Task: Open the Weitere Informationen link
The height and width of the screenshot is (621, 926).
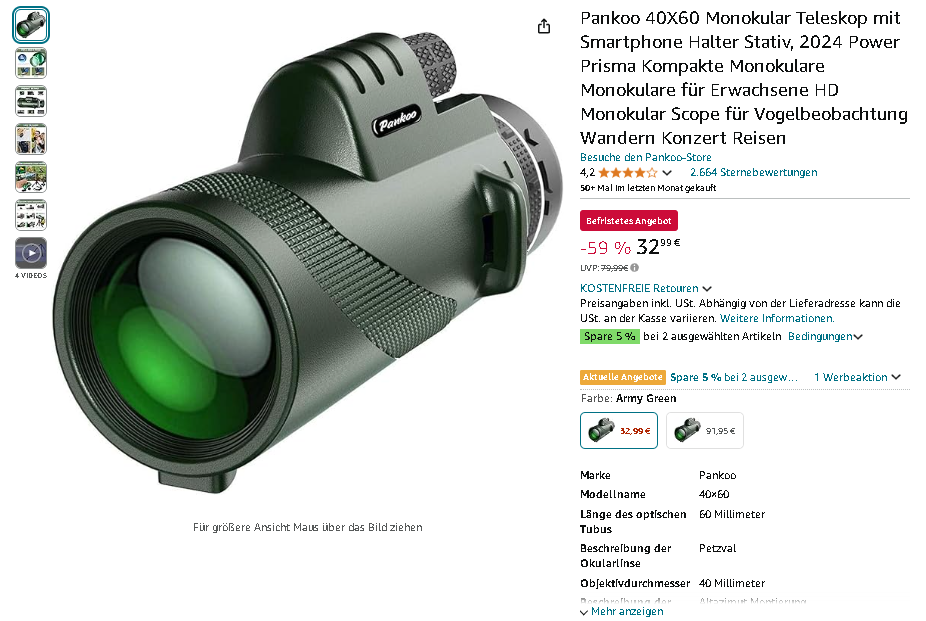Action: click(777, 318)
